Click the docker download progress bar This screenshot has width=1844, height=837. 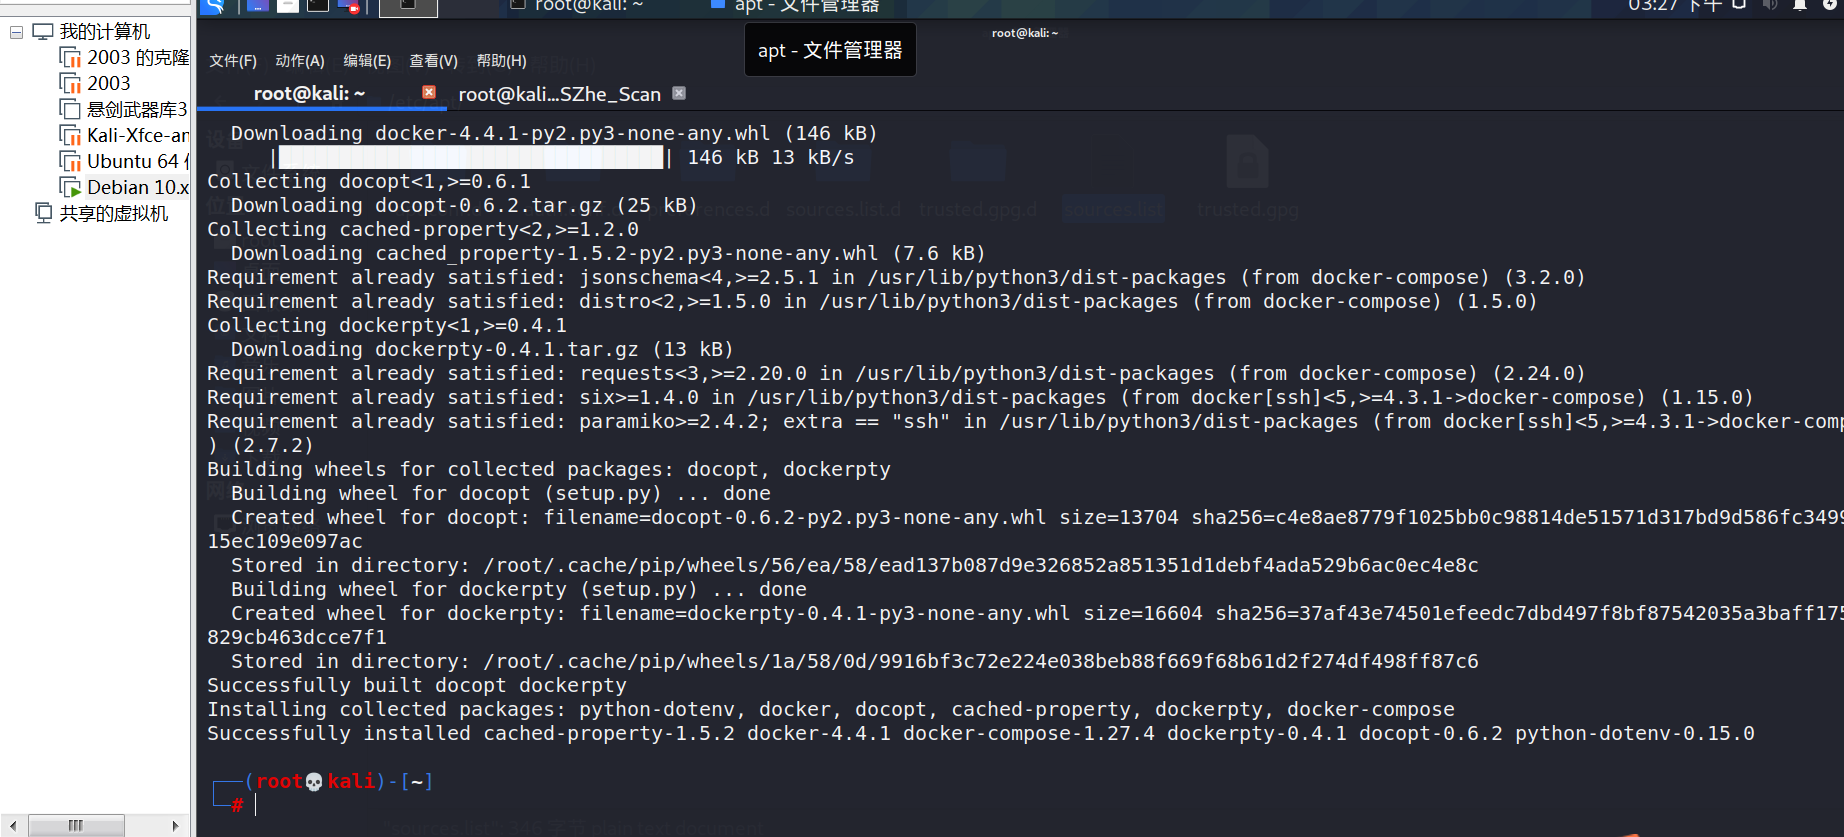point(470,157)
